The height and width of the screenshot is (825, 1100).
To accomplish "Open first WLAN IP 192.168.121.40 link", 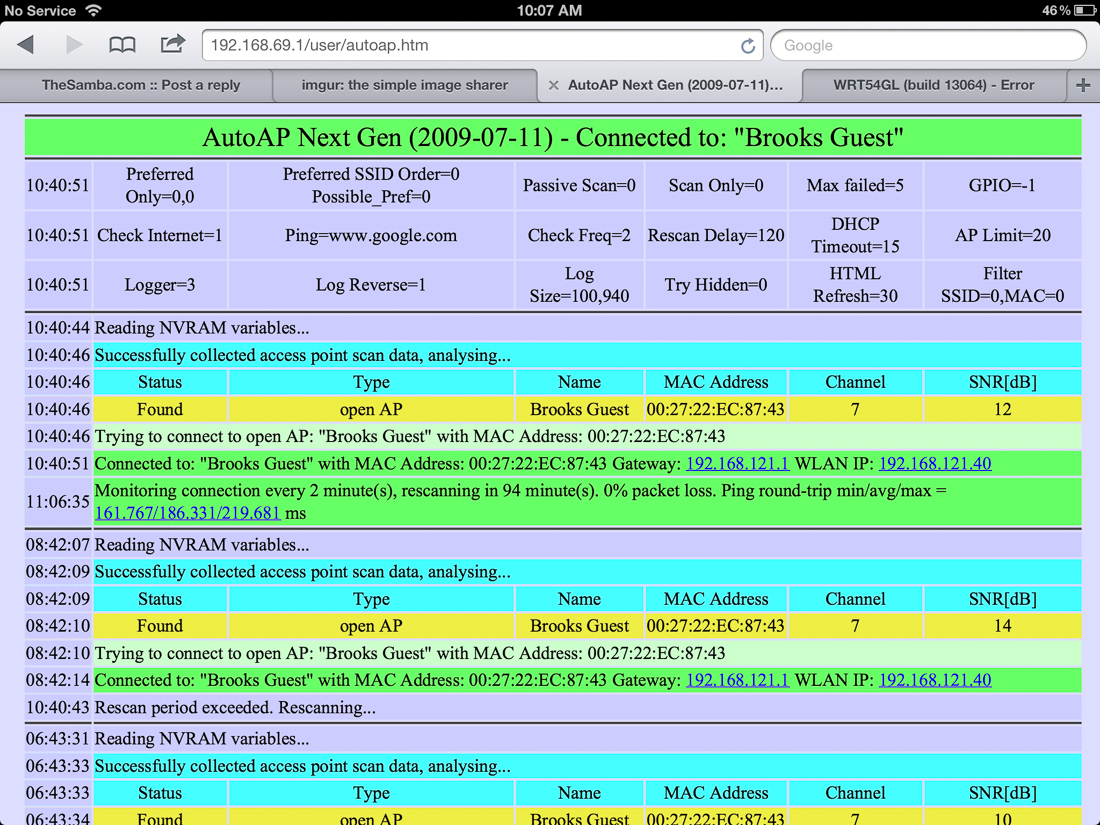I will tap(934, 464).
